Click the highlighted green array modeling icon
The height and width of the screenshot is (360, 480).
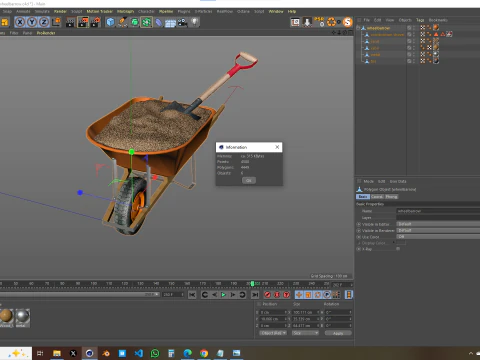click(146, 22)
